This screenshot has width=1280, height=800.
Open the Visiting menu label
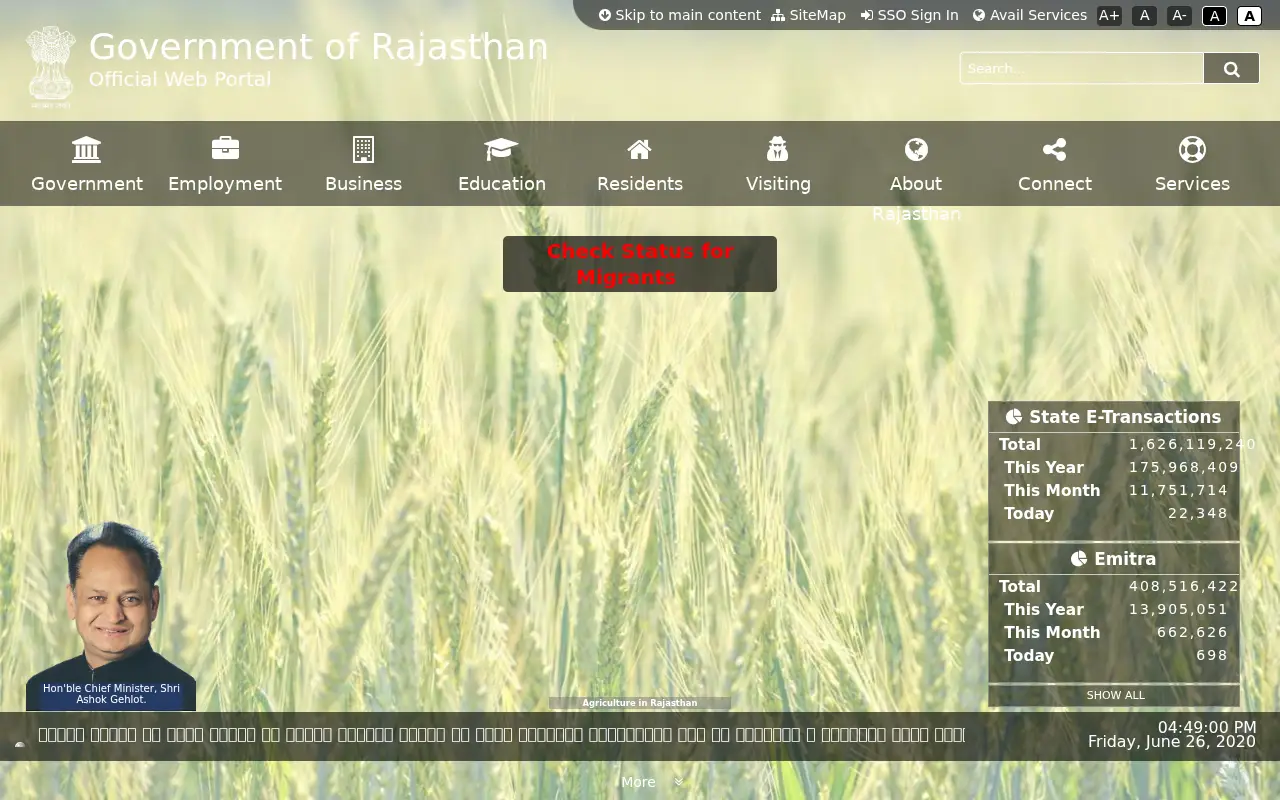tap(778, 184)
